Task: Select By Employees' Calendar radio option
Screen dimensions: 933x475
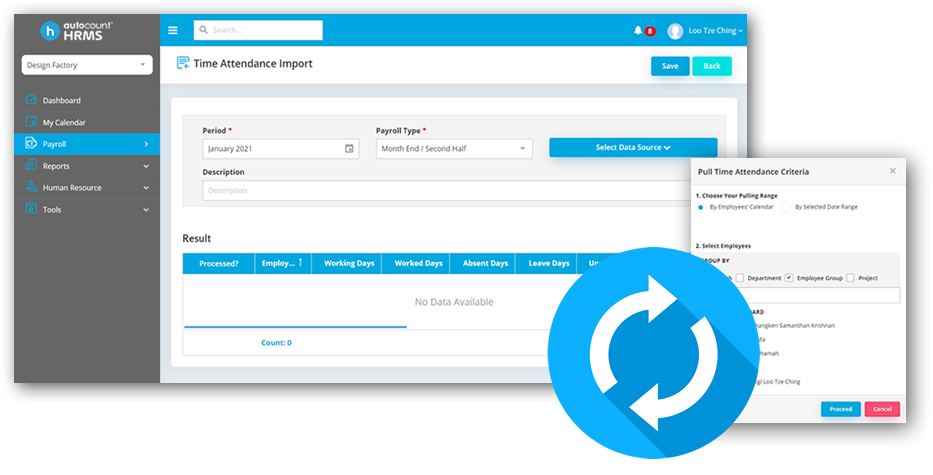Action: pyautogui.click(x=700, y=207)
